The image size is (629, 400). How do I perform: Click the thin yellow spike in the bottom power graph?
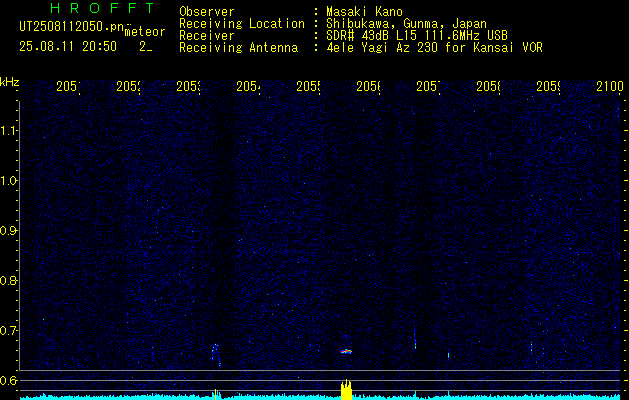(215, 394)
